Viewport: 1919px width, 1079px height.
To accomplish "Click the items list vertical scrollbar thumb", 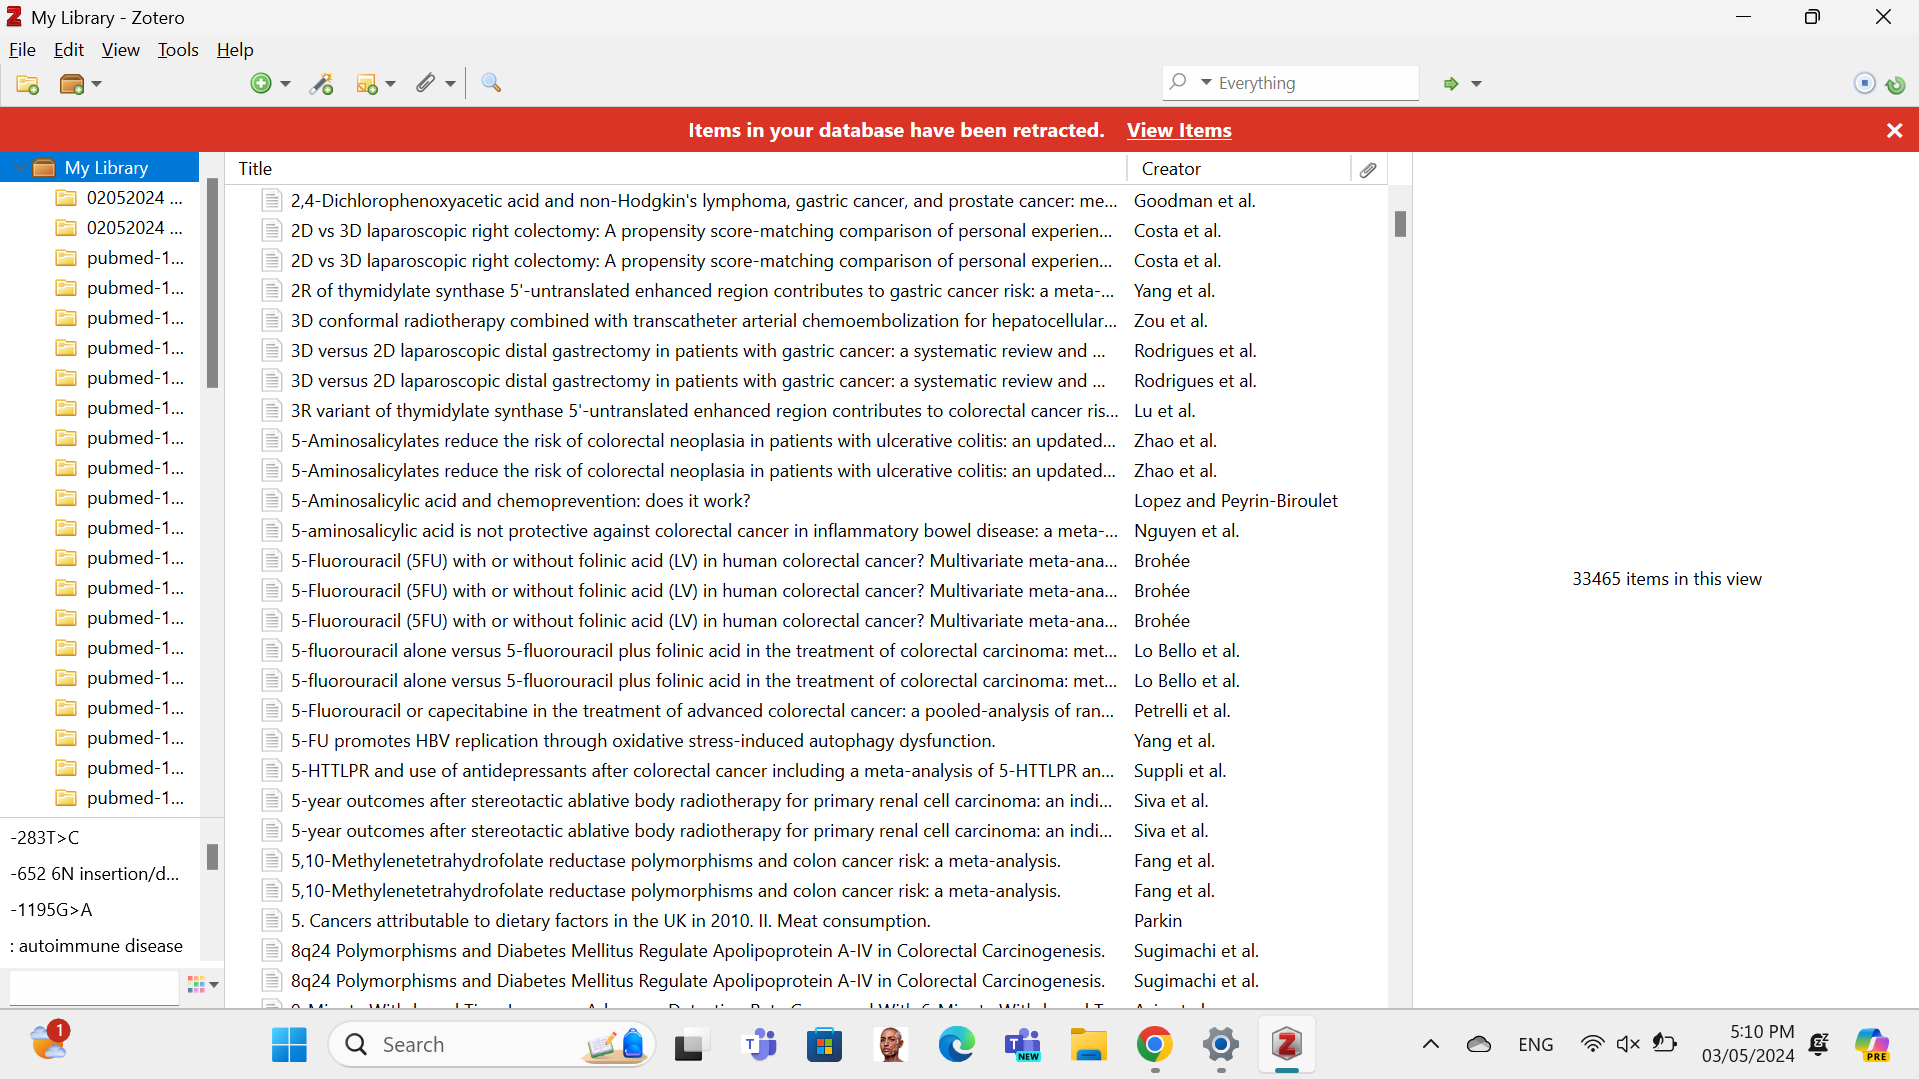I will (1400, 224).
